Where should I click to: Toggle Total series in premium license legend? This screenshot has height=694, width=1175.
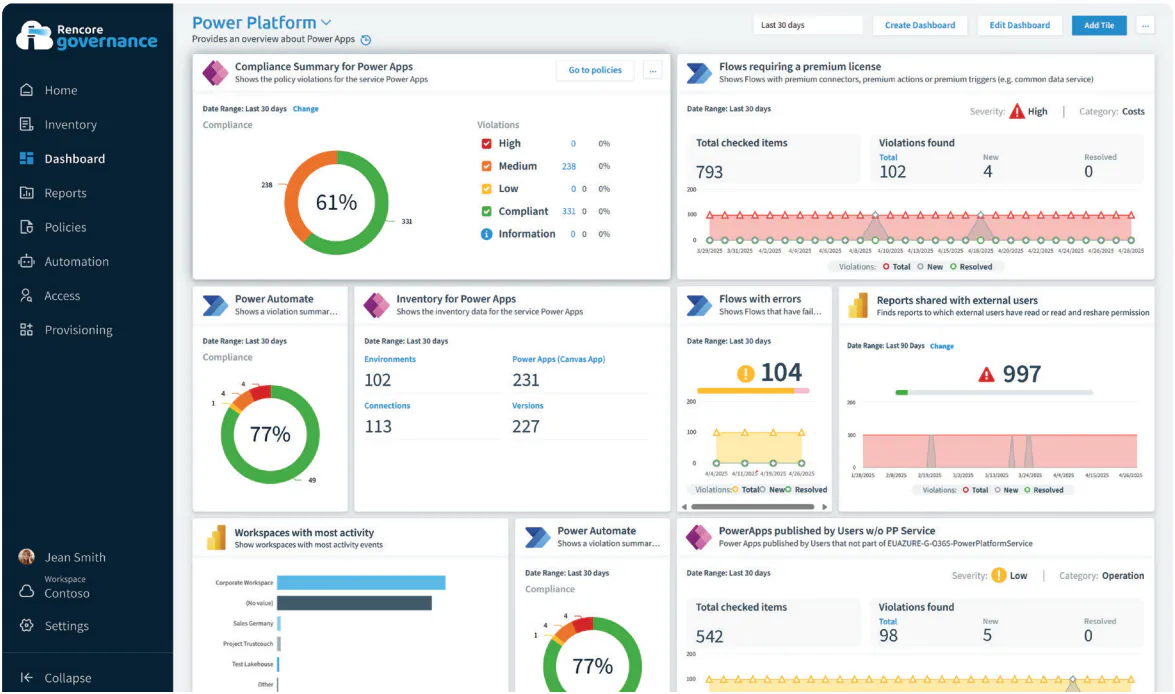coord(896,267)
